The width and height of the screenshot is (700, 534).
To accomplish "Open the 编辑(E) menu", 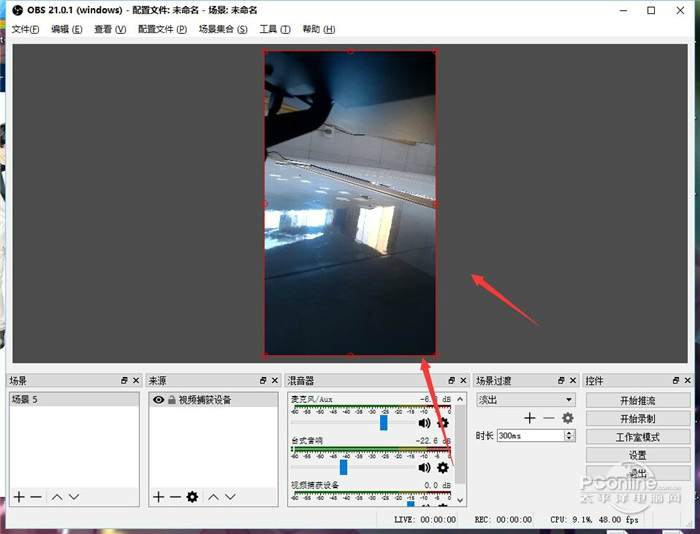I will point(67,29).
